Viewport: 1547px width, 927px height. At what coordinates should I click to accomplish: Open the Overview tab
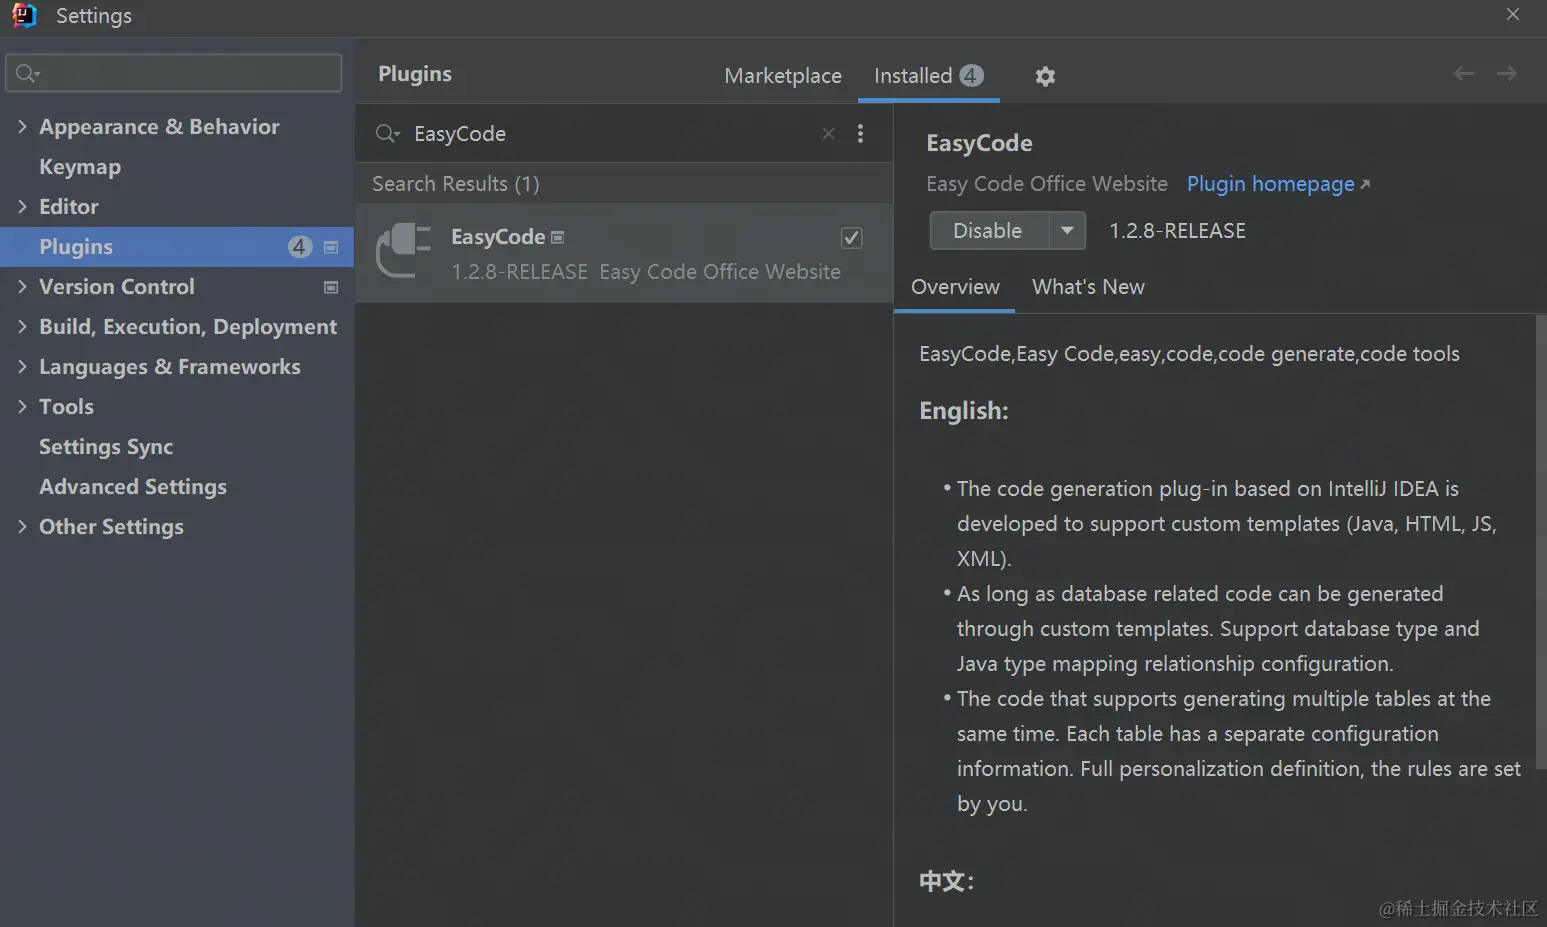click(955, 287)
